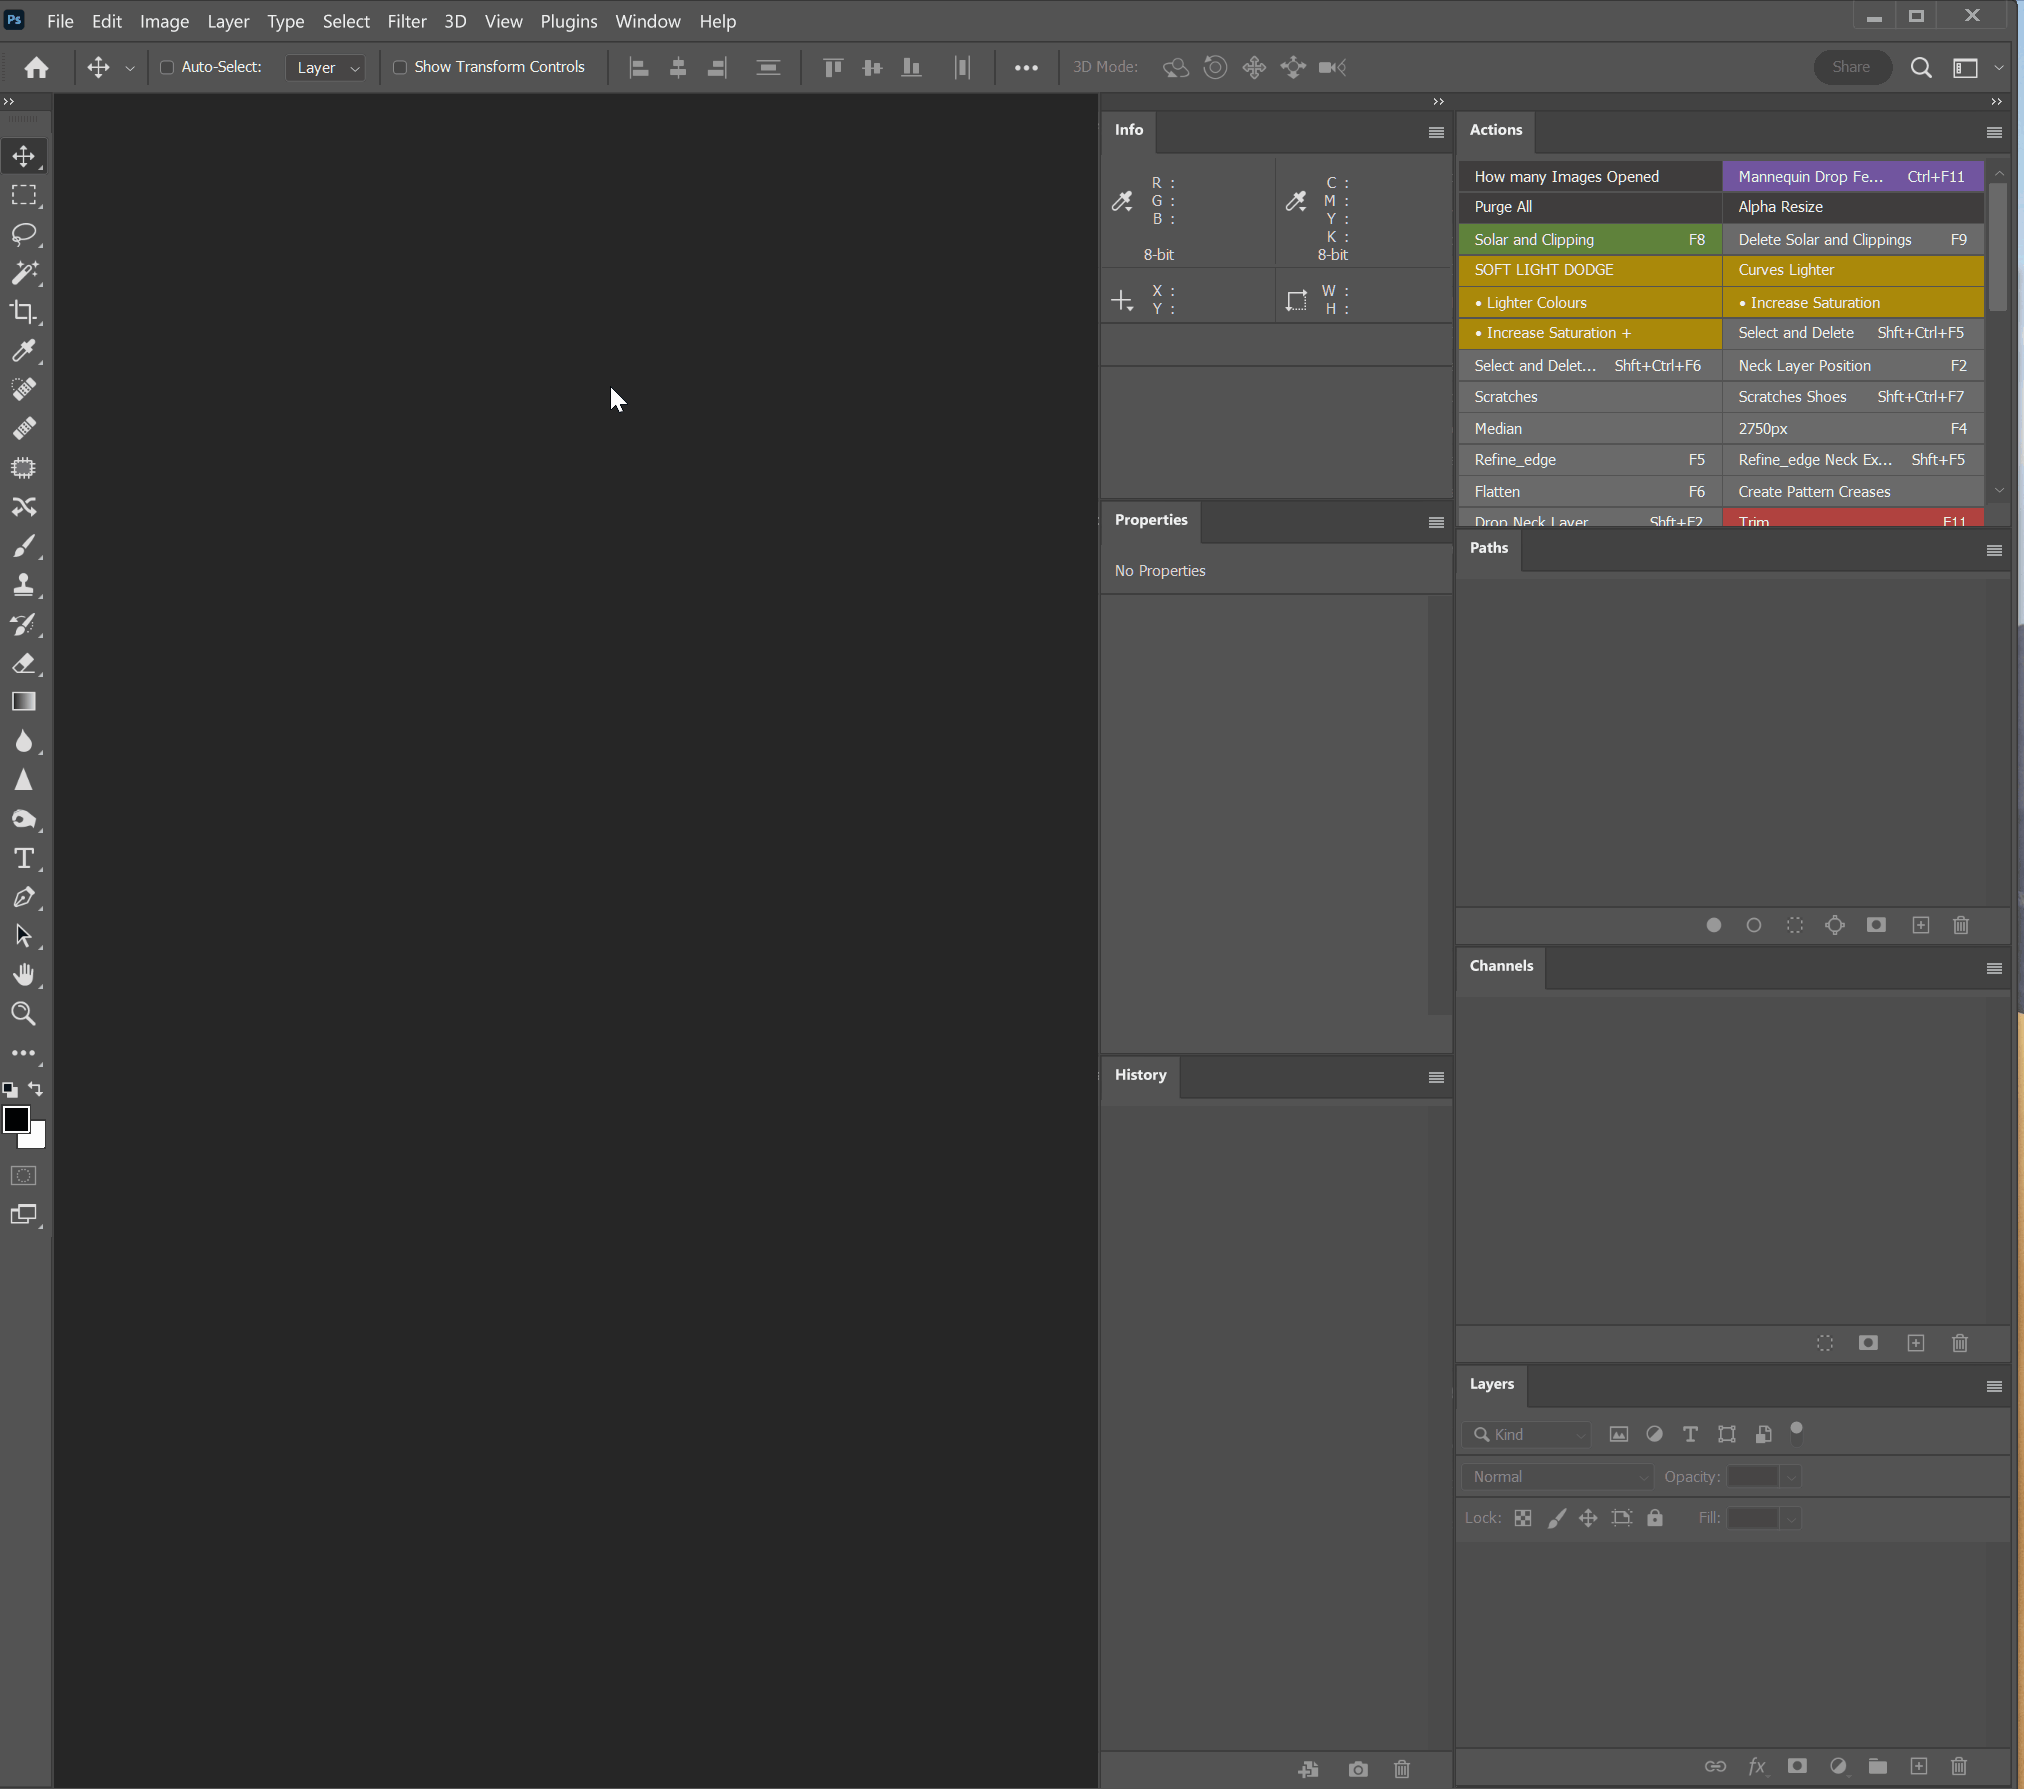Screen dimensions: 2024x1789
Task: Open the Filter menu
Action: [407, 21]
